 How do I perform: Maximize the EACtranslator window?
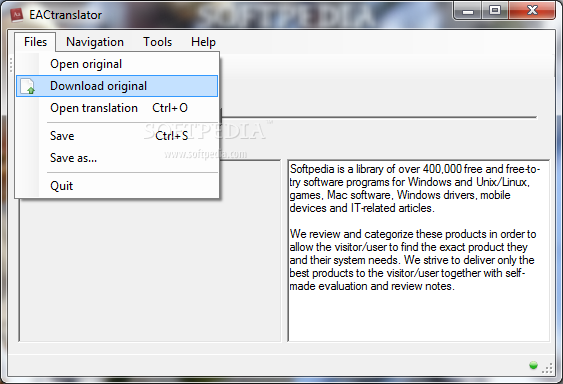495,10
